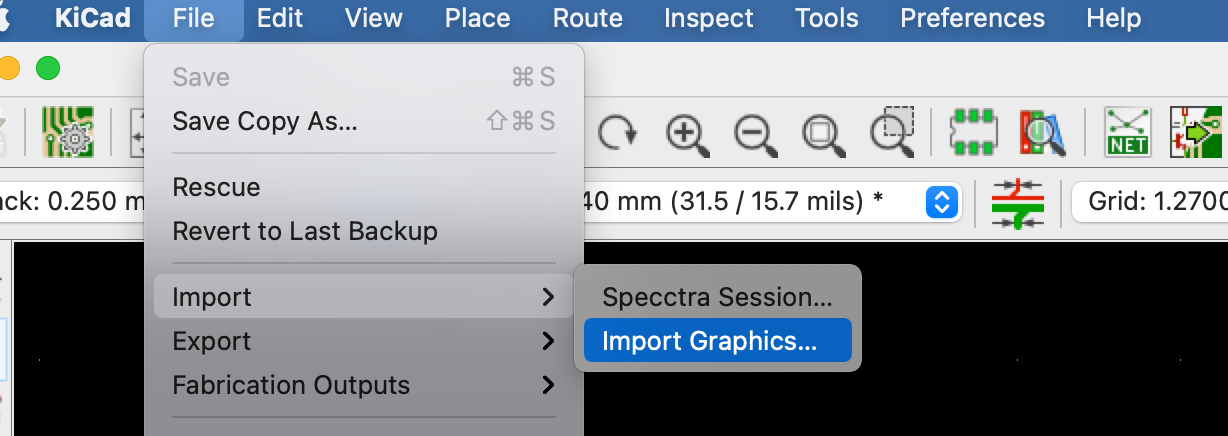
Task: Click the NET netlist icon
Action: (x=1127, y=132)
